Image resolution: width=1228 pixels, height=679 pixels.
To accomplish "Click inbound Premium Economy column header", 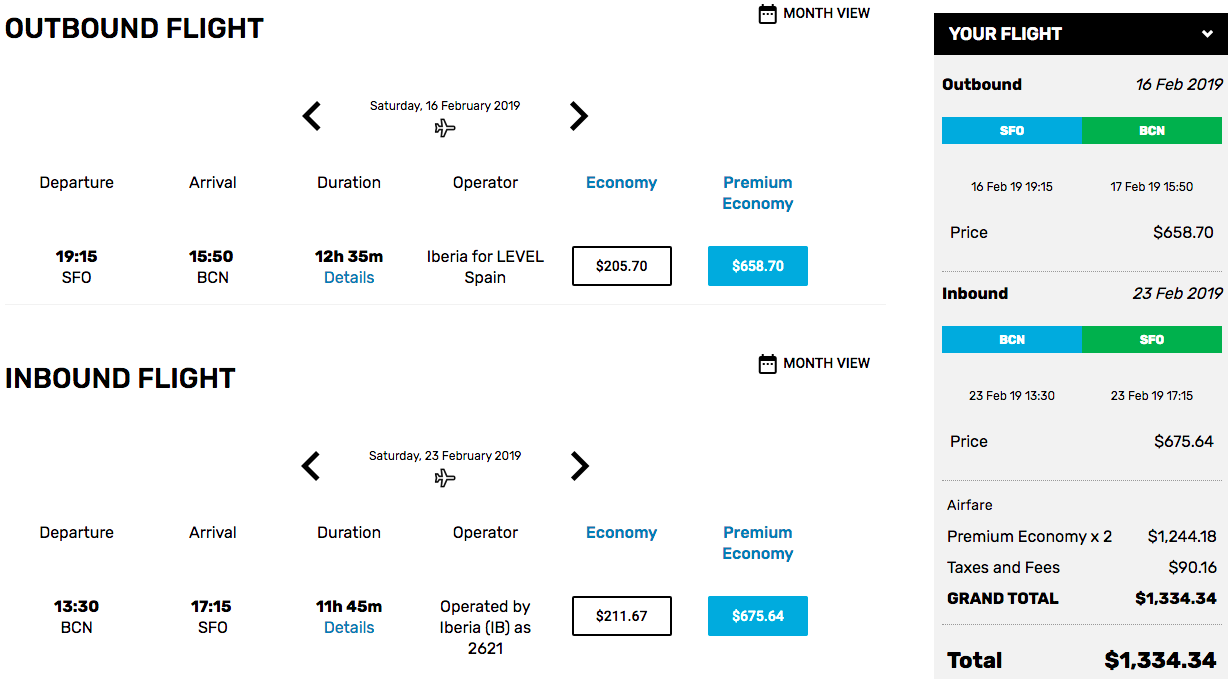I will tap(758, 543).
